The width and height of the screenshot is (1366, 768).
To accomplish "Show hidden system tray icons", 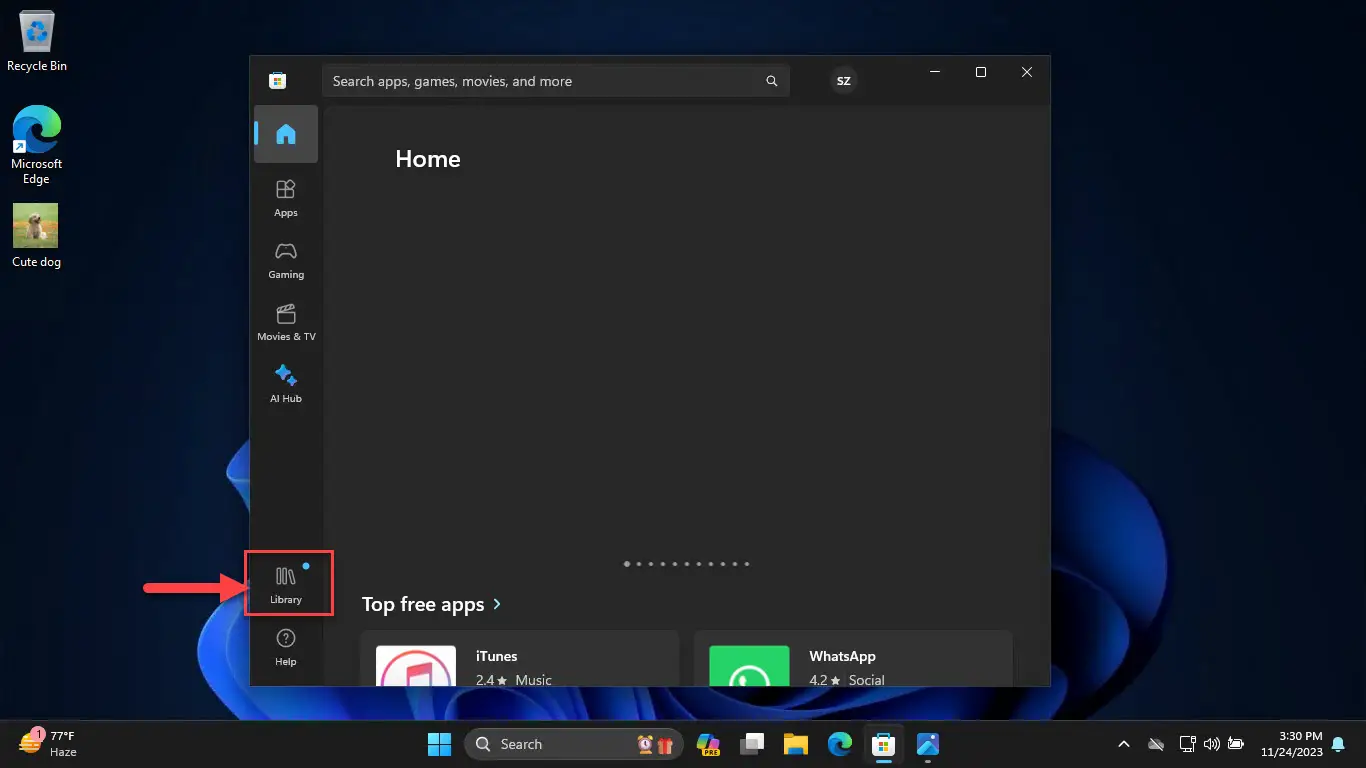I will pos(1124,744).
